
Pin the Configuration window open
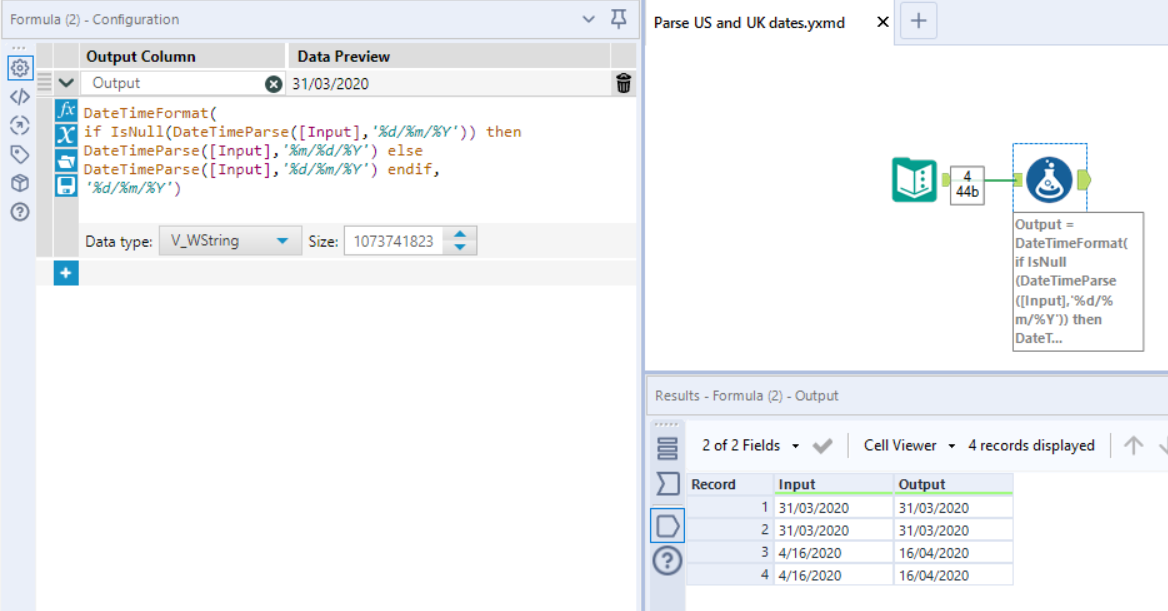coord(618,19)
